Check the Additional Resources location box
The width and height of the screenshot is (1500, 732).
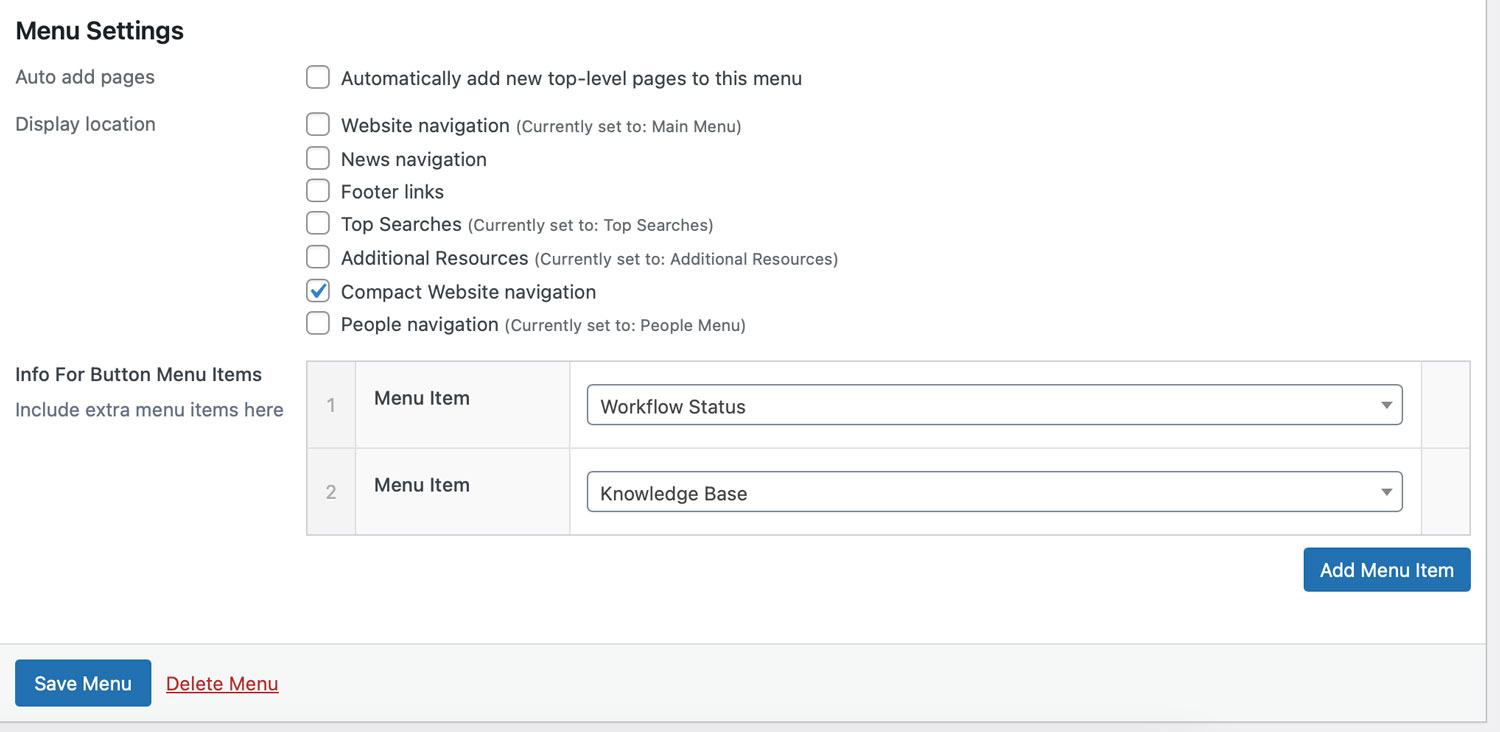coord(318,258)
